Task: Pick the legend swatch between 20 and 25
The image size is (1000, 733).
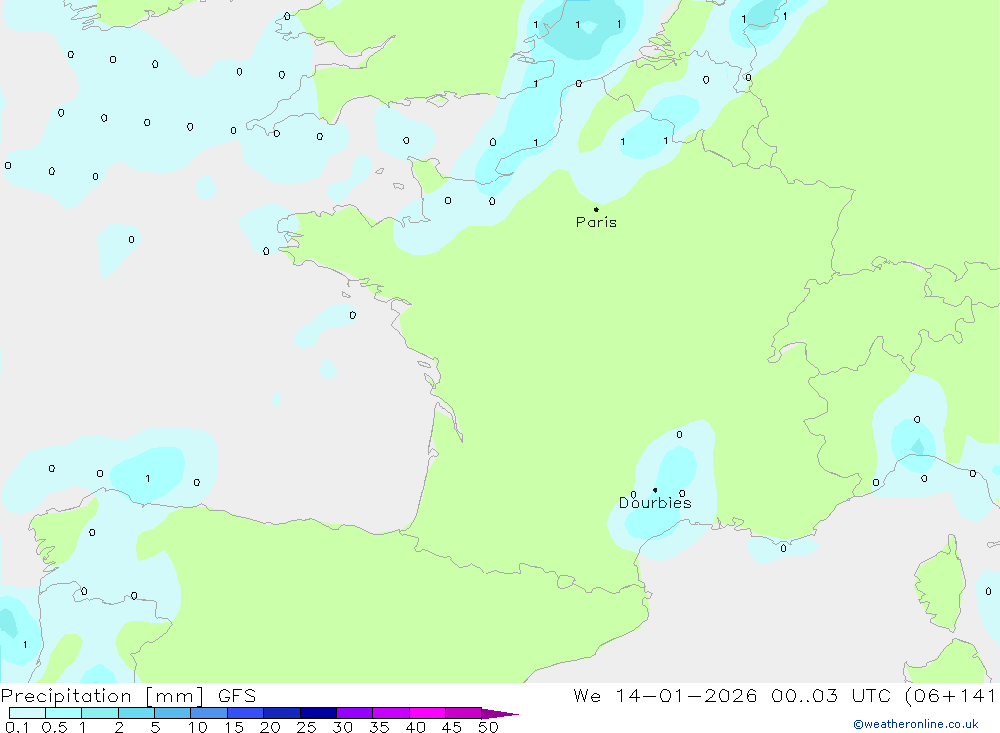Action: [282, 713]
